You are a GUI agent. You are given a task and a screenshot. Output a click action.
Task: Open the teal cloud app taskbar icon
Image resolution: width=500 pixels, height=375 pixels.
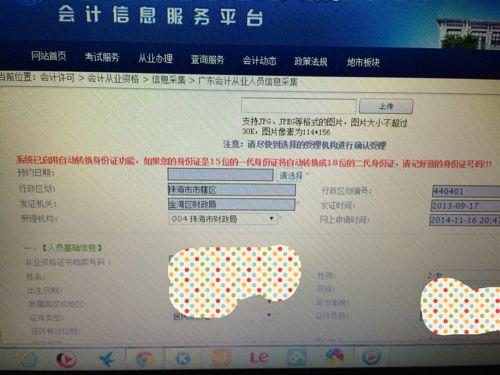tap(297, 357)
